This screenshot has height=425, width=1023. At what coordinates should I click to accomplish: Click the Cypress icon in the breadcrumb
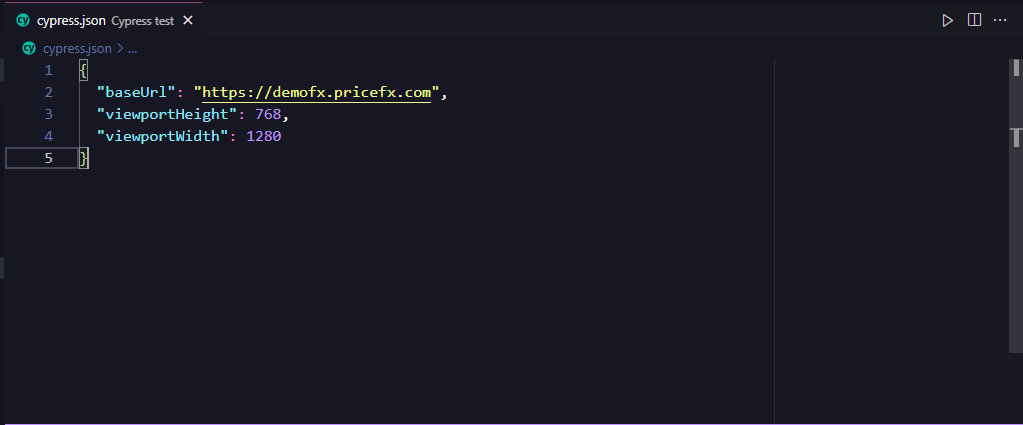coord(29,47)
